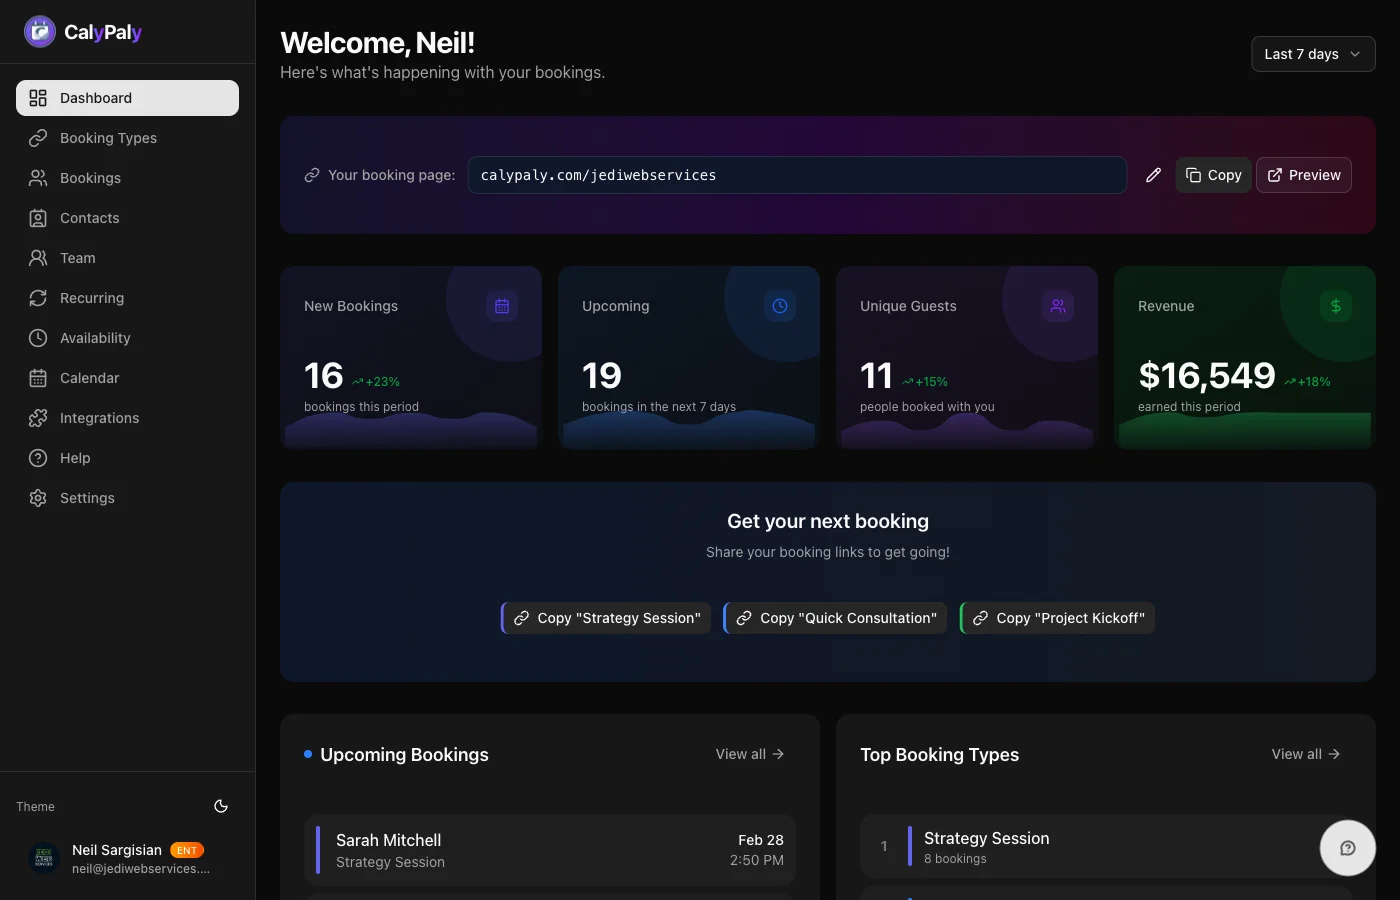
Task: Click the calypaly.com booking URL field
Action: 797,175
